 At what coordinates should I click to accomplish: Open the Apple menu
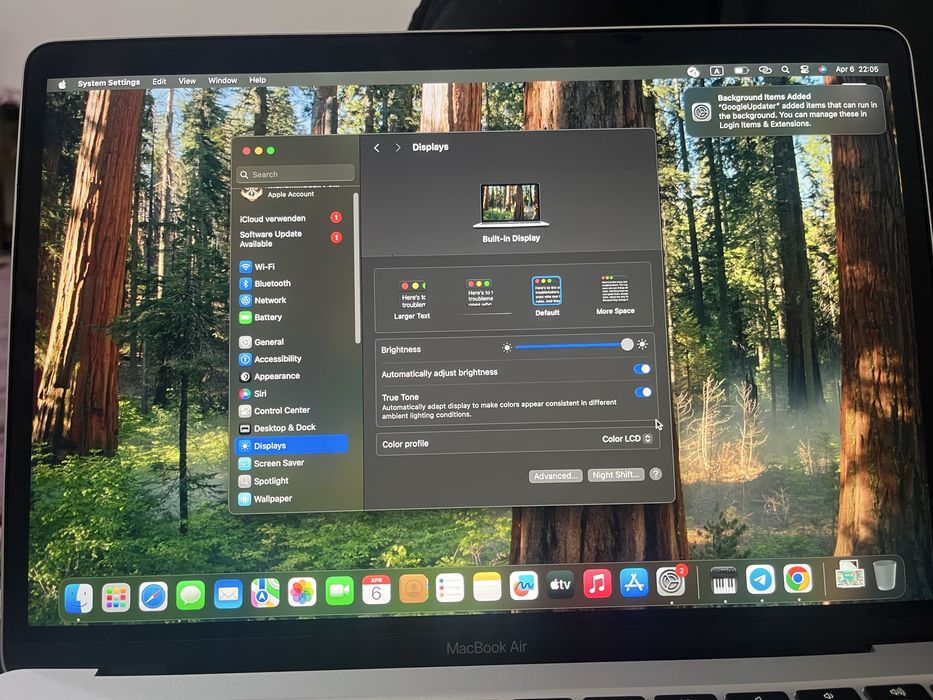tap(62, 84)
